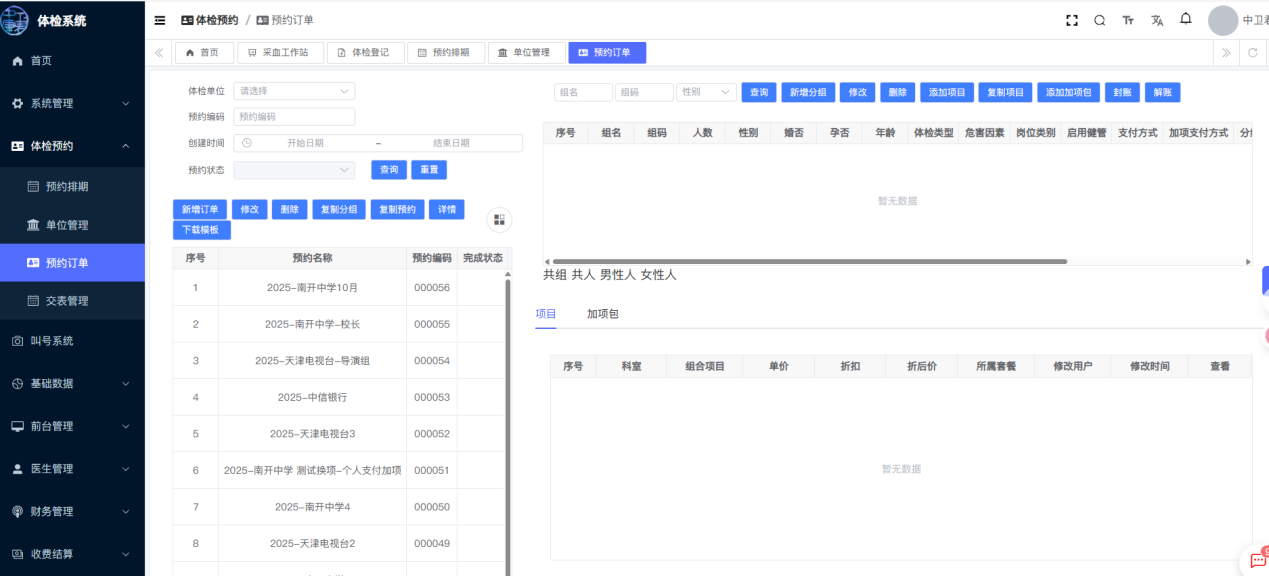This screenshot has width=1269, height=576.
Task: Click the hamburger menu collapse icon
Action: pos(160,20)
